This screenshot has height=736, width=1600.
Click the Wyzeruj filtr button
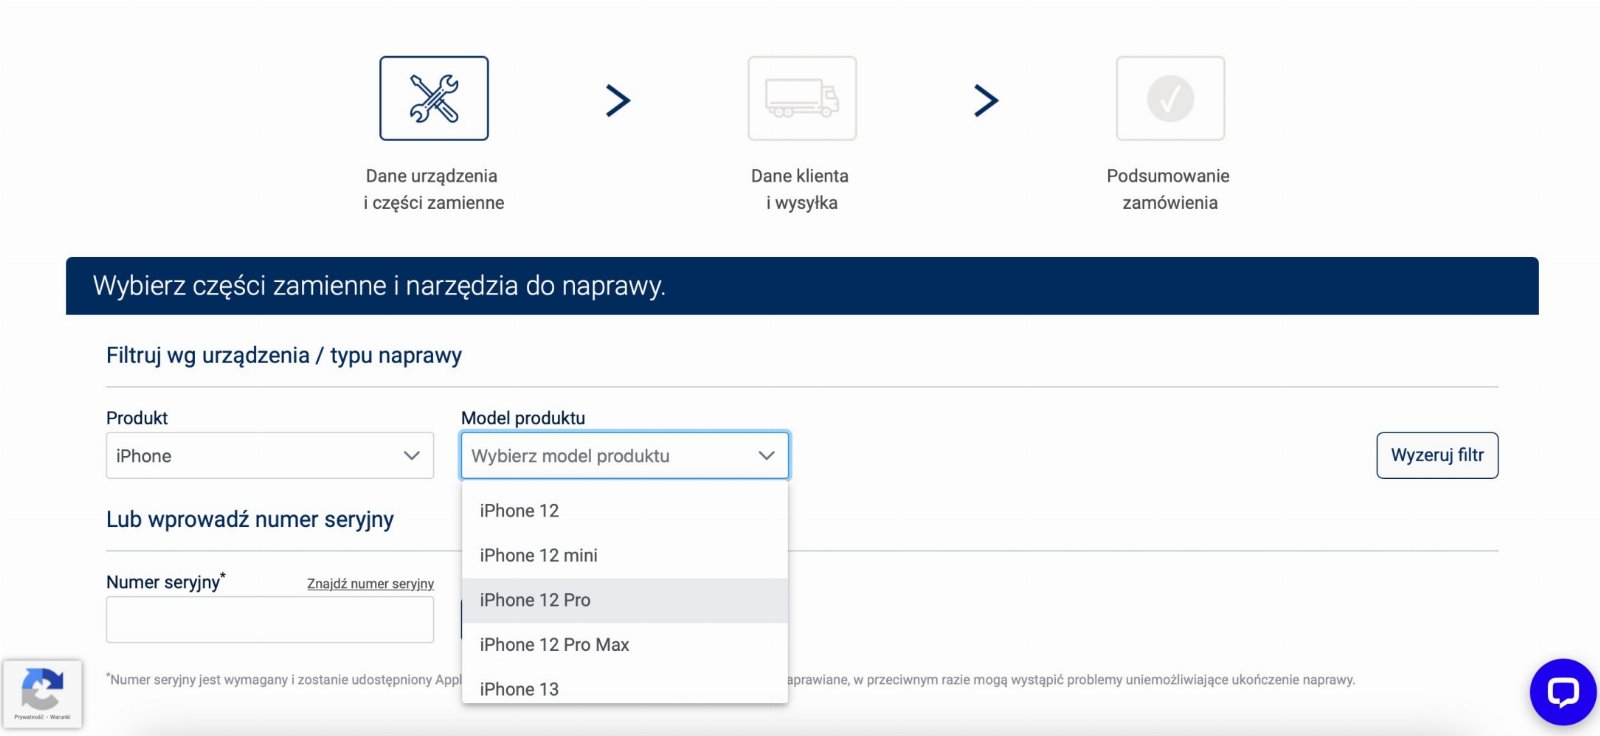[x=1437, y=455]
